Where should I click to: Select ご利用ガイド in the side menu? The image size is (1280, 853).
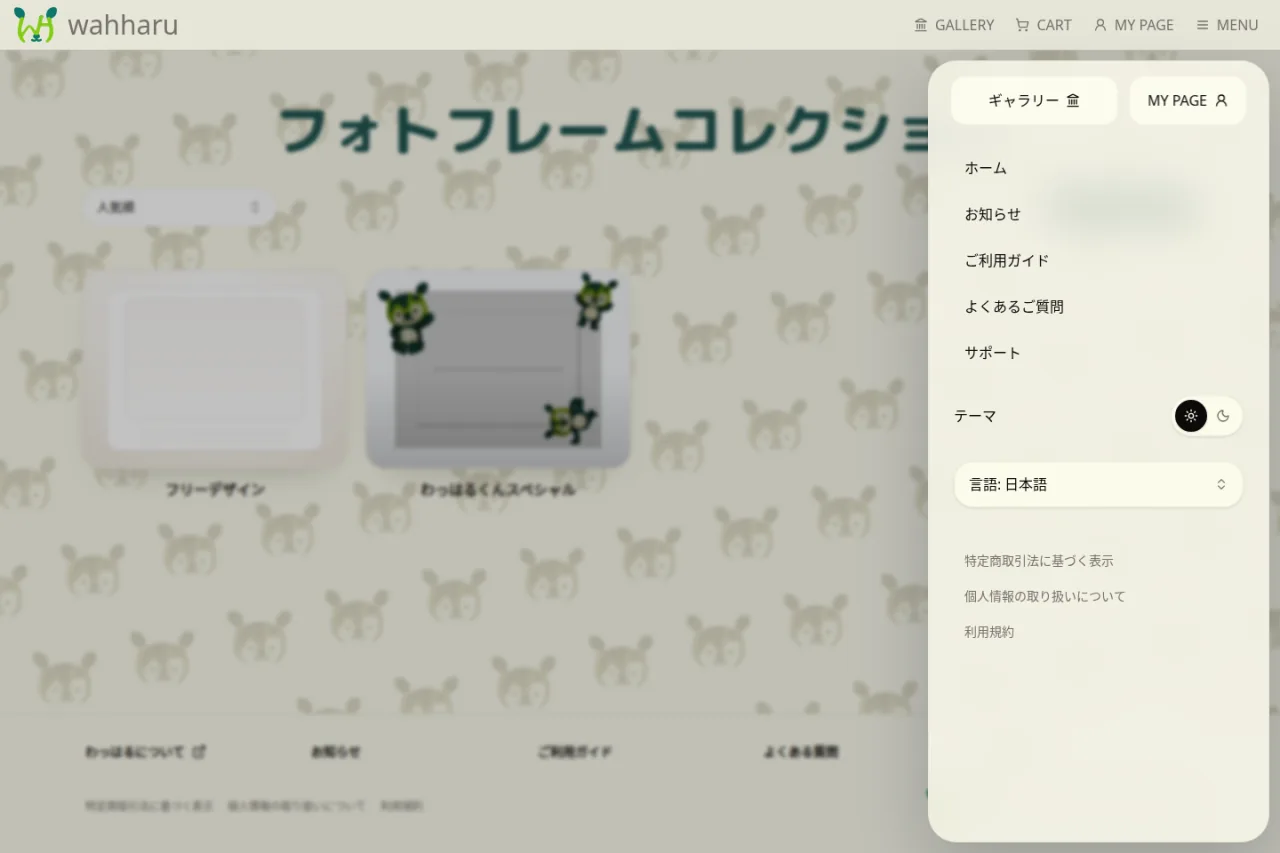[x=1007, y=260]
